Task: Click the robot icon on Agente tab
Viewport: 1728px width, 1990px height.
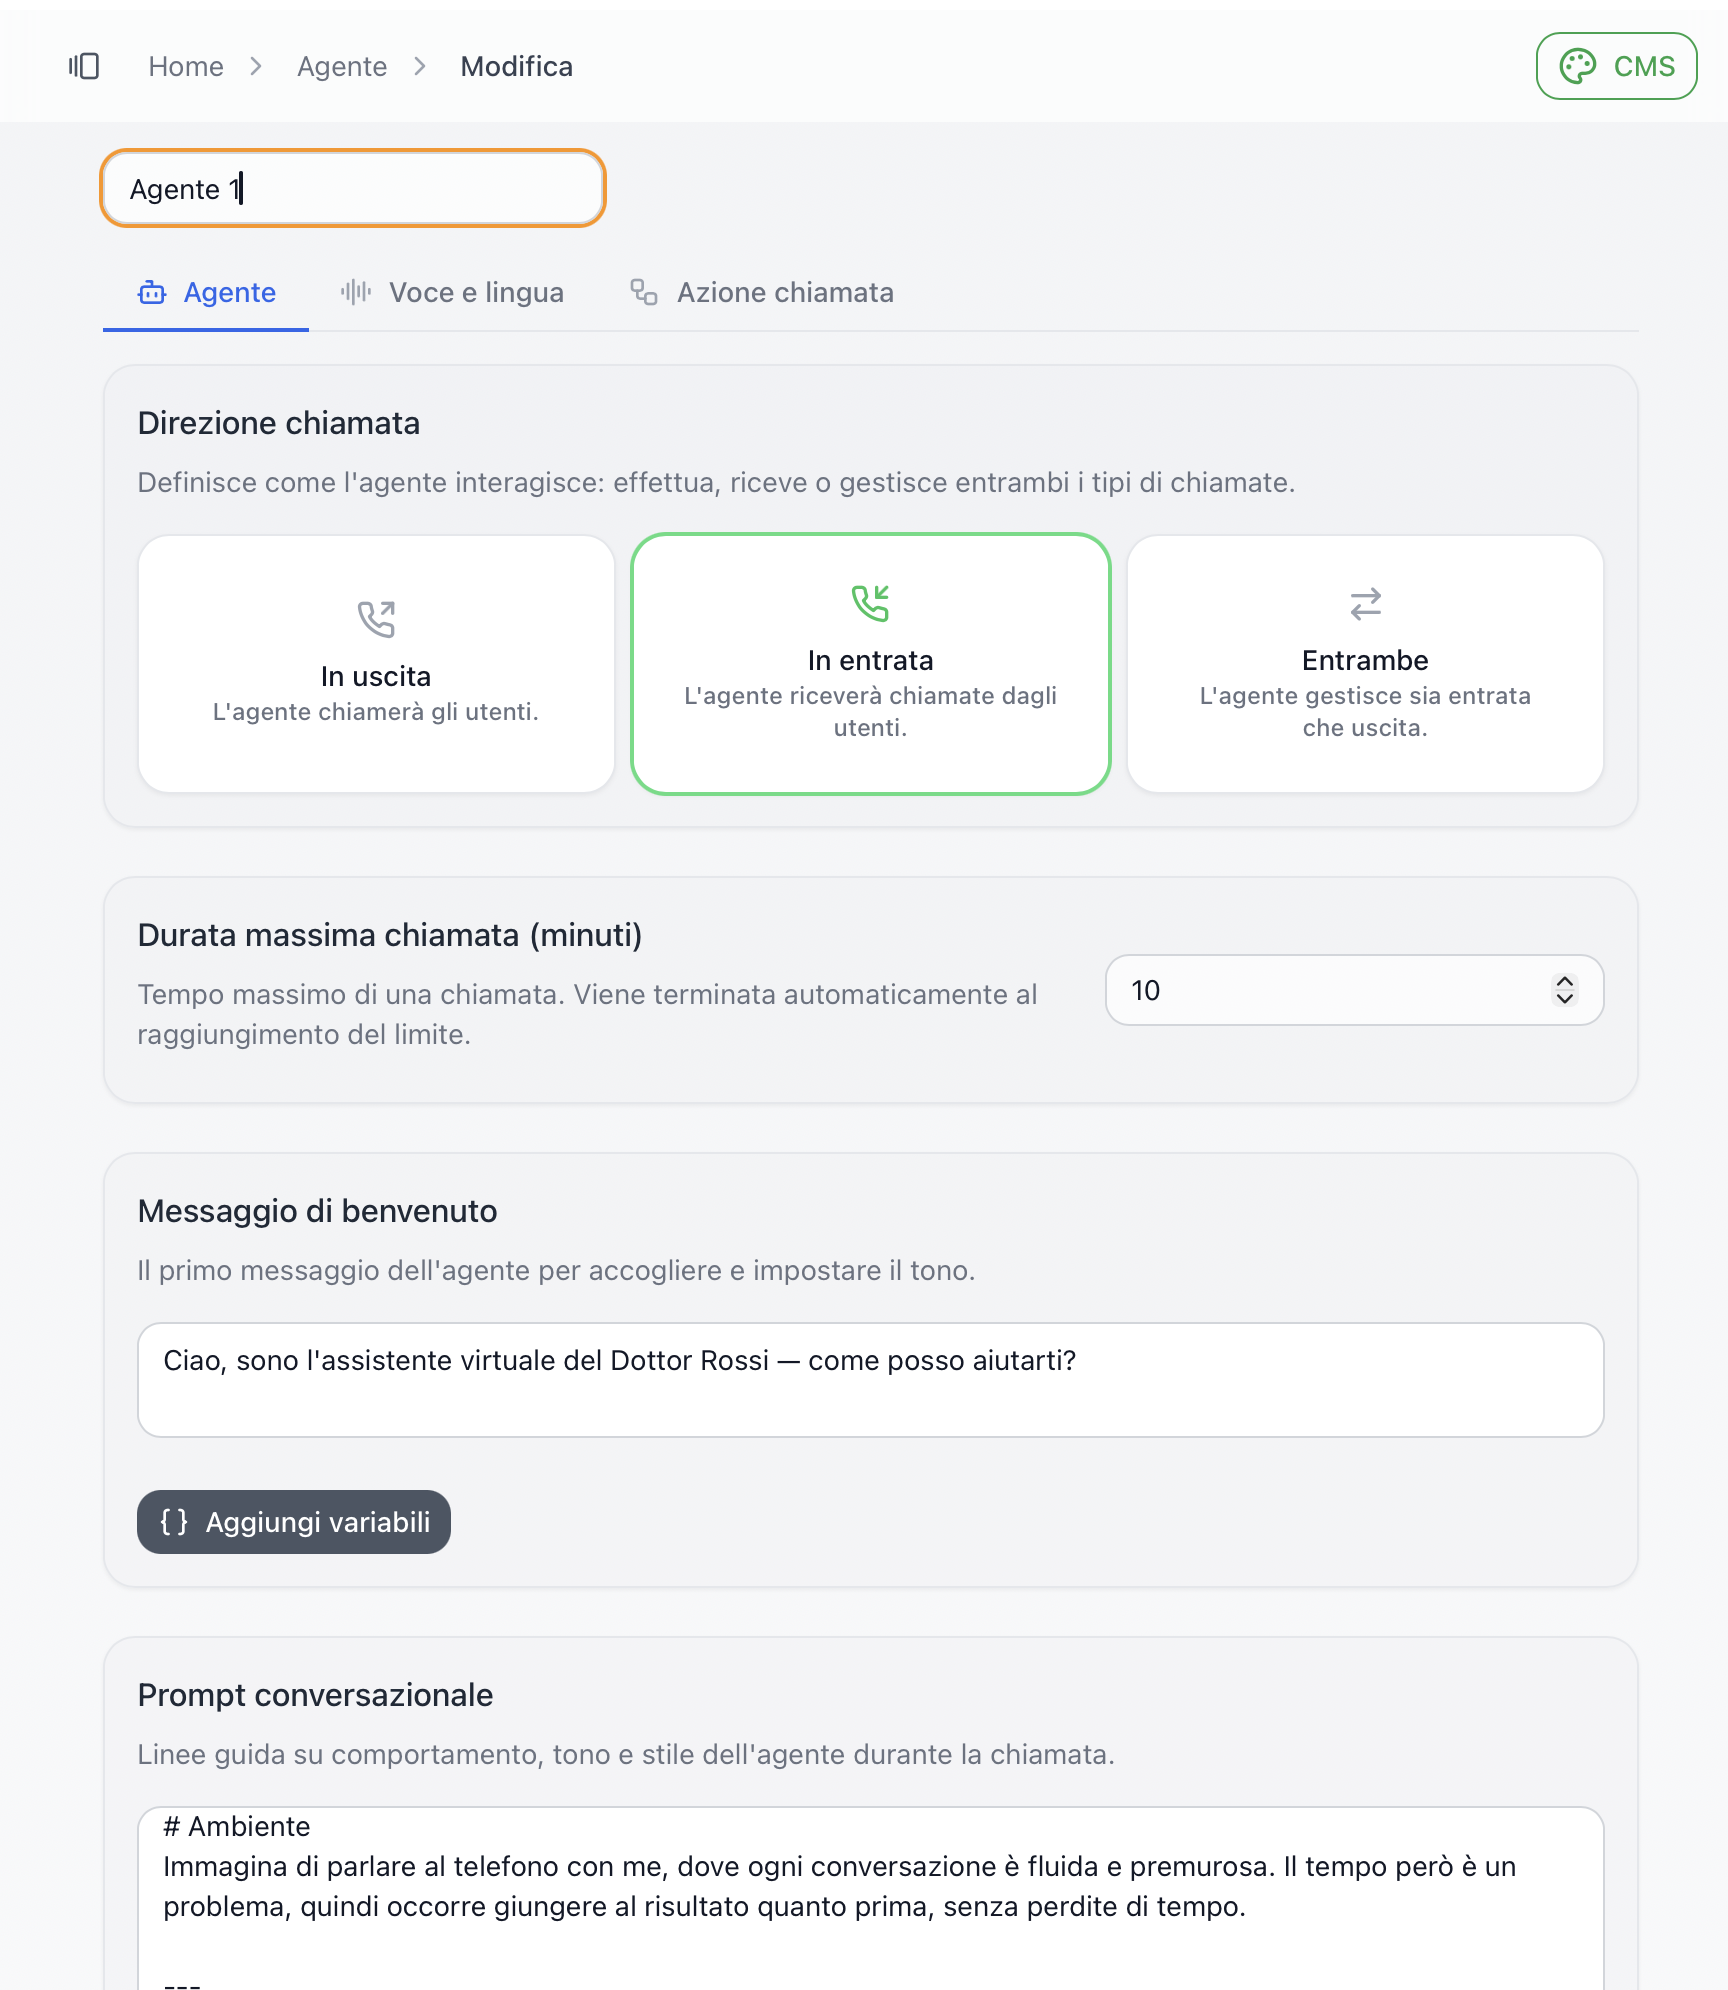Action: [x=152, y=292]
